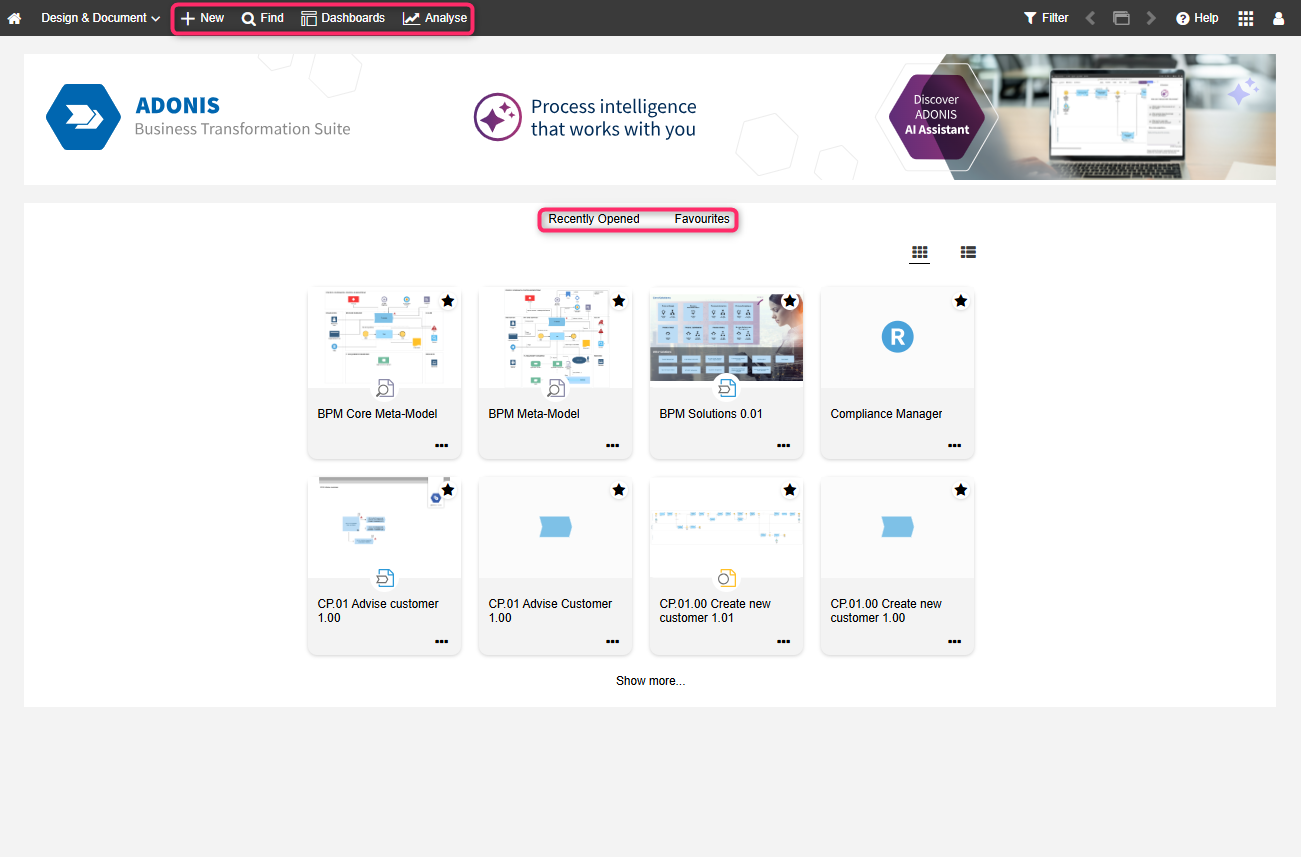Image resolution: width=1302 pixels, height=858 pixels.
Task: Click model type icon on BPM Solutions 0.01
Action: click(x=727, y=388)
